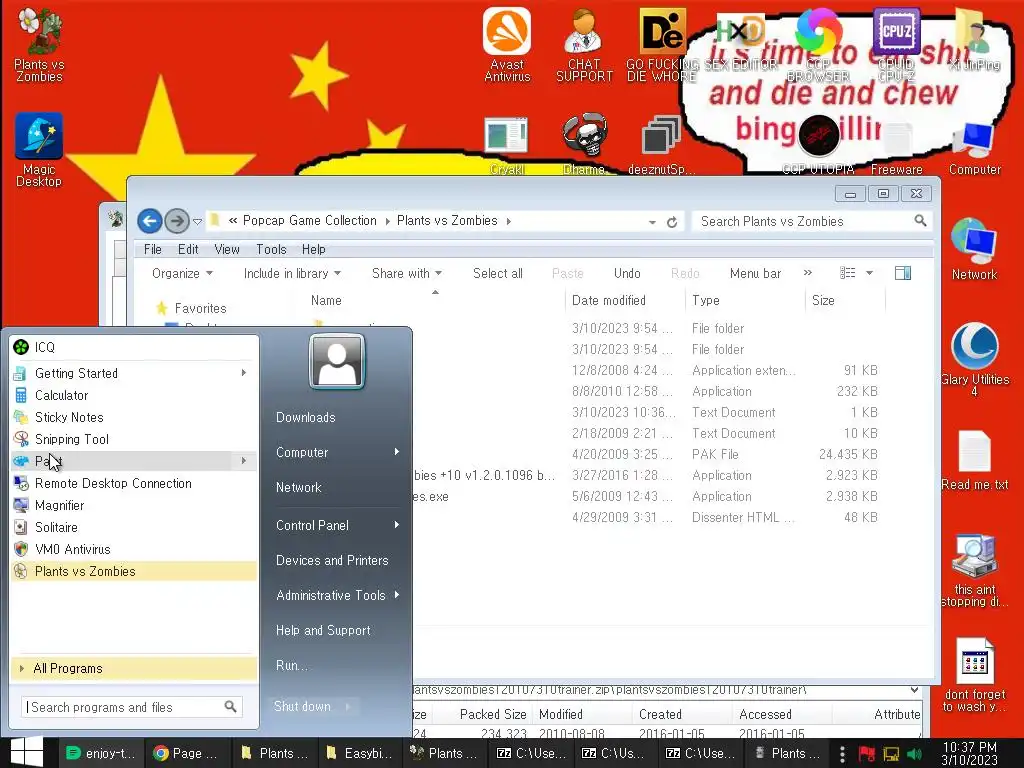Click the Explorer forward arrow button
The image size is (1024, 768).
pyautogui.click(x=176, y=221)
